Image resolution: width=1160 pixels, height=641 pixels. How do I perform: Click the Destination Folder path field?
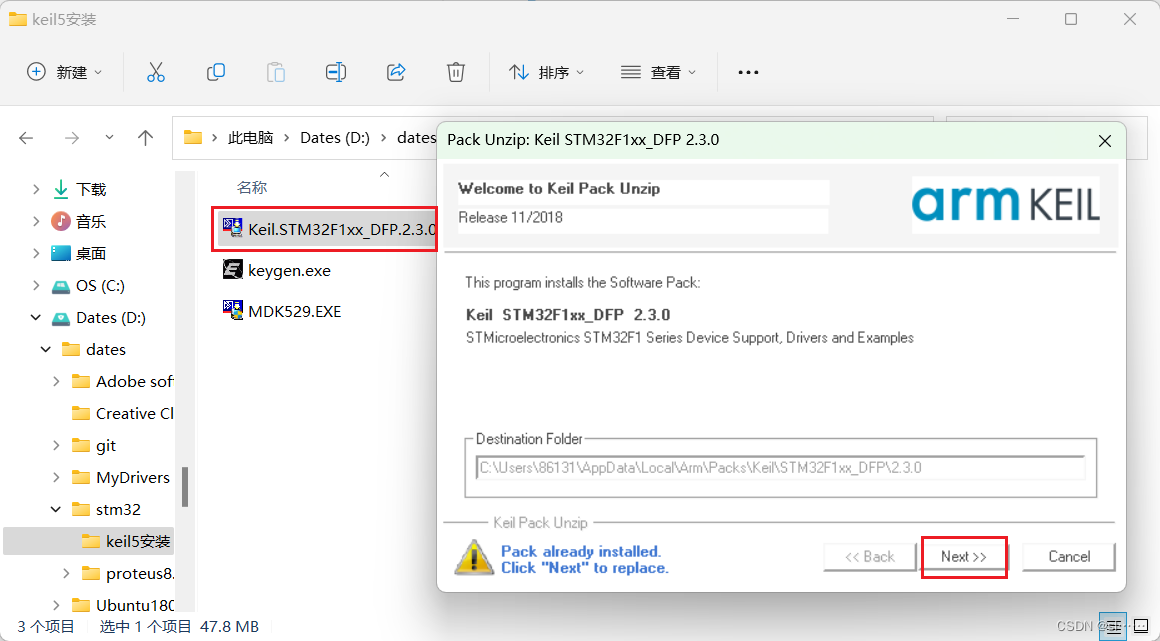point(780,468)
